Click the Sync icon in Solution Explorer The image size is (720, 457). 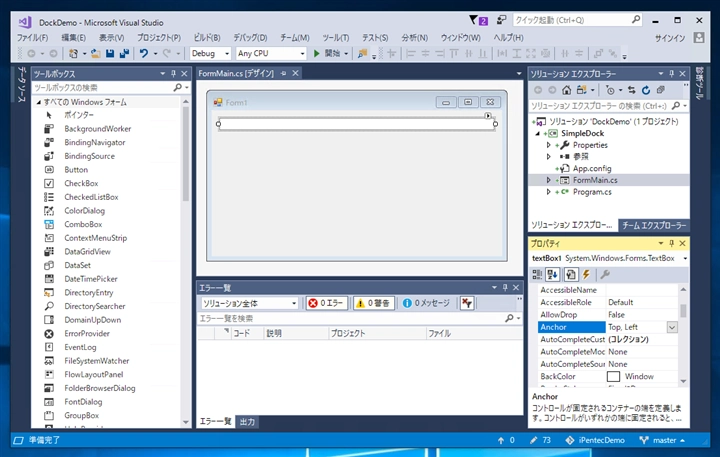(x=632, y=90)
